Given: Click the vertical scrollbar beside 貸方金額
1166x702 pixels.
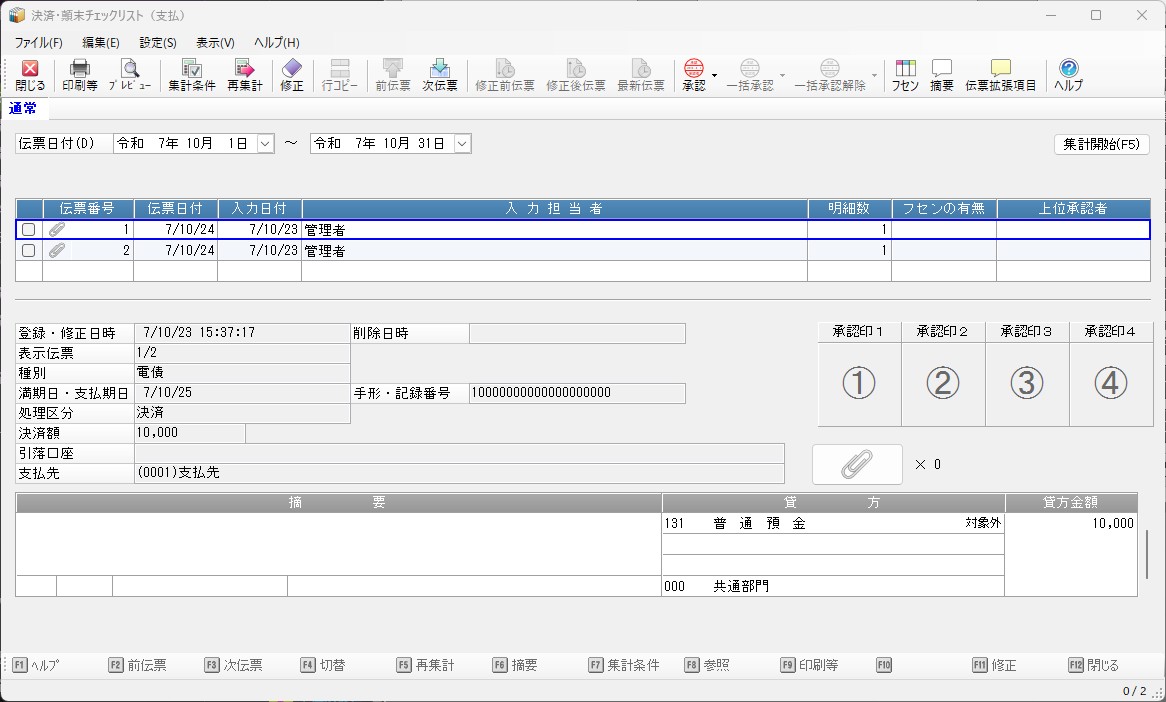Looking at the screenshot, I should point(1147,555).
